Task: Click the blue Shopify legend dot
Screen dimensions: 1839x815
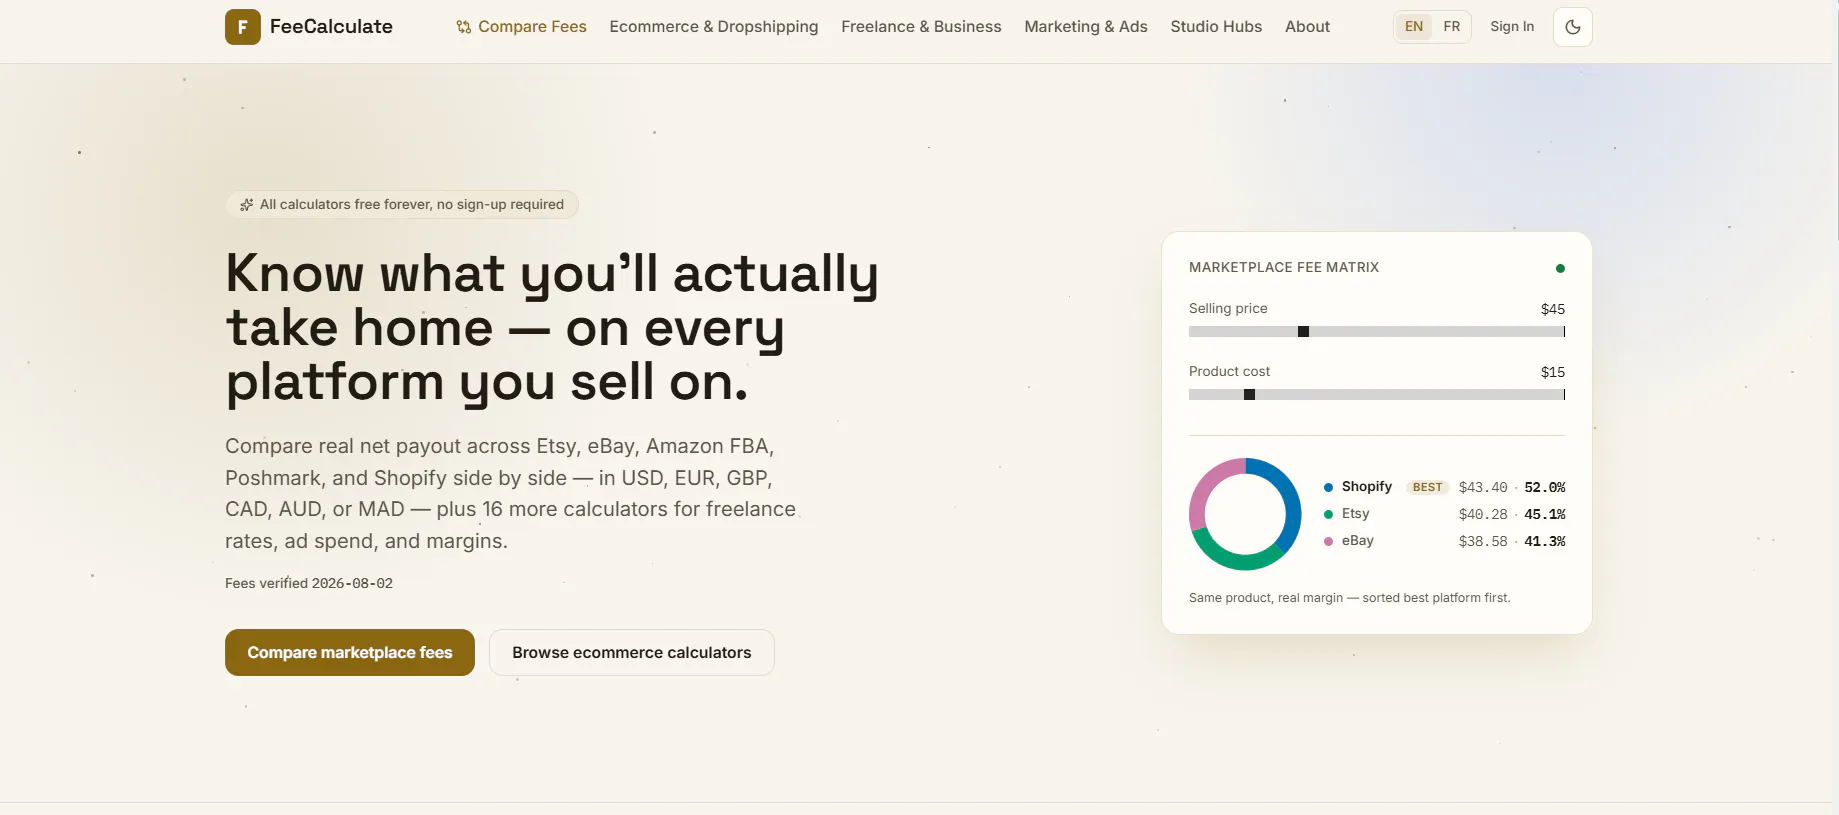Action: tap(1328, 487)
